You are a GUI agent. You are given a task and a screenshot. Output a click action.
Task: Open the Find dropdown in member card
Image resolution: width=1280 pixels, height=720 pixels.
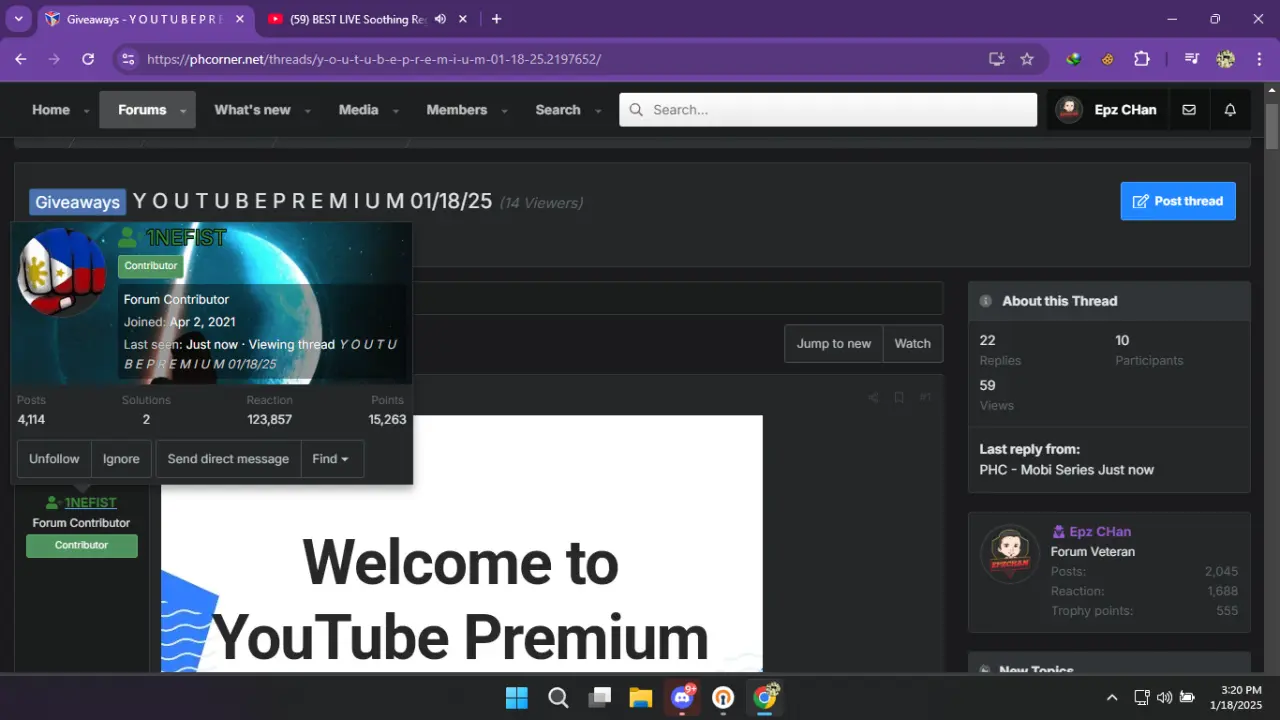332,459
